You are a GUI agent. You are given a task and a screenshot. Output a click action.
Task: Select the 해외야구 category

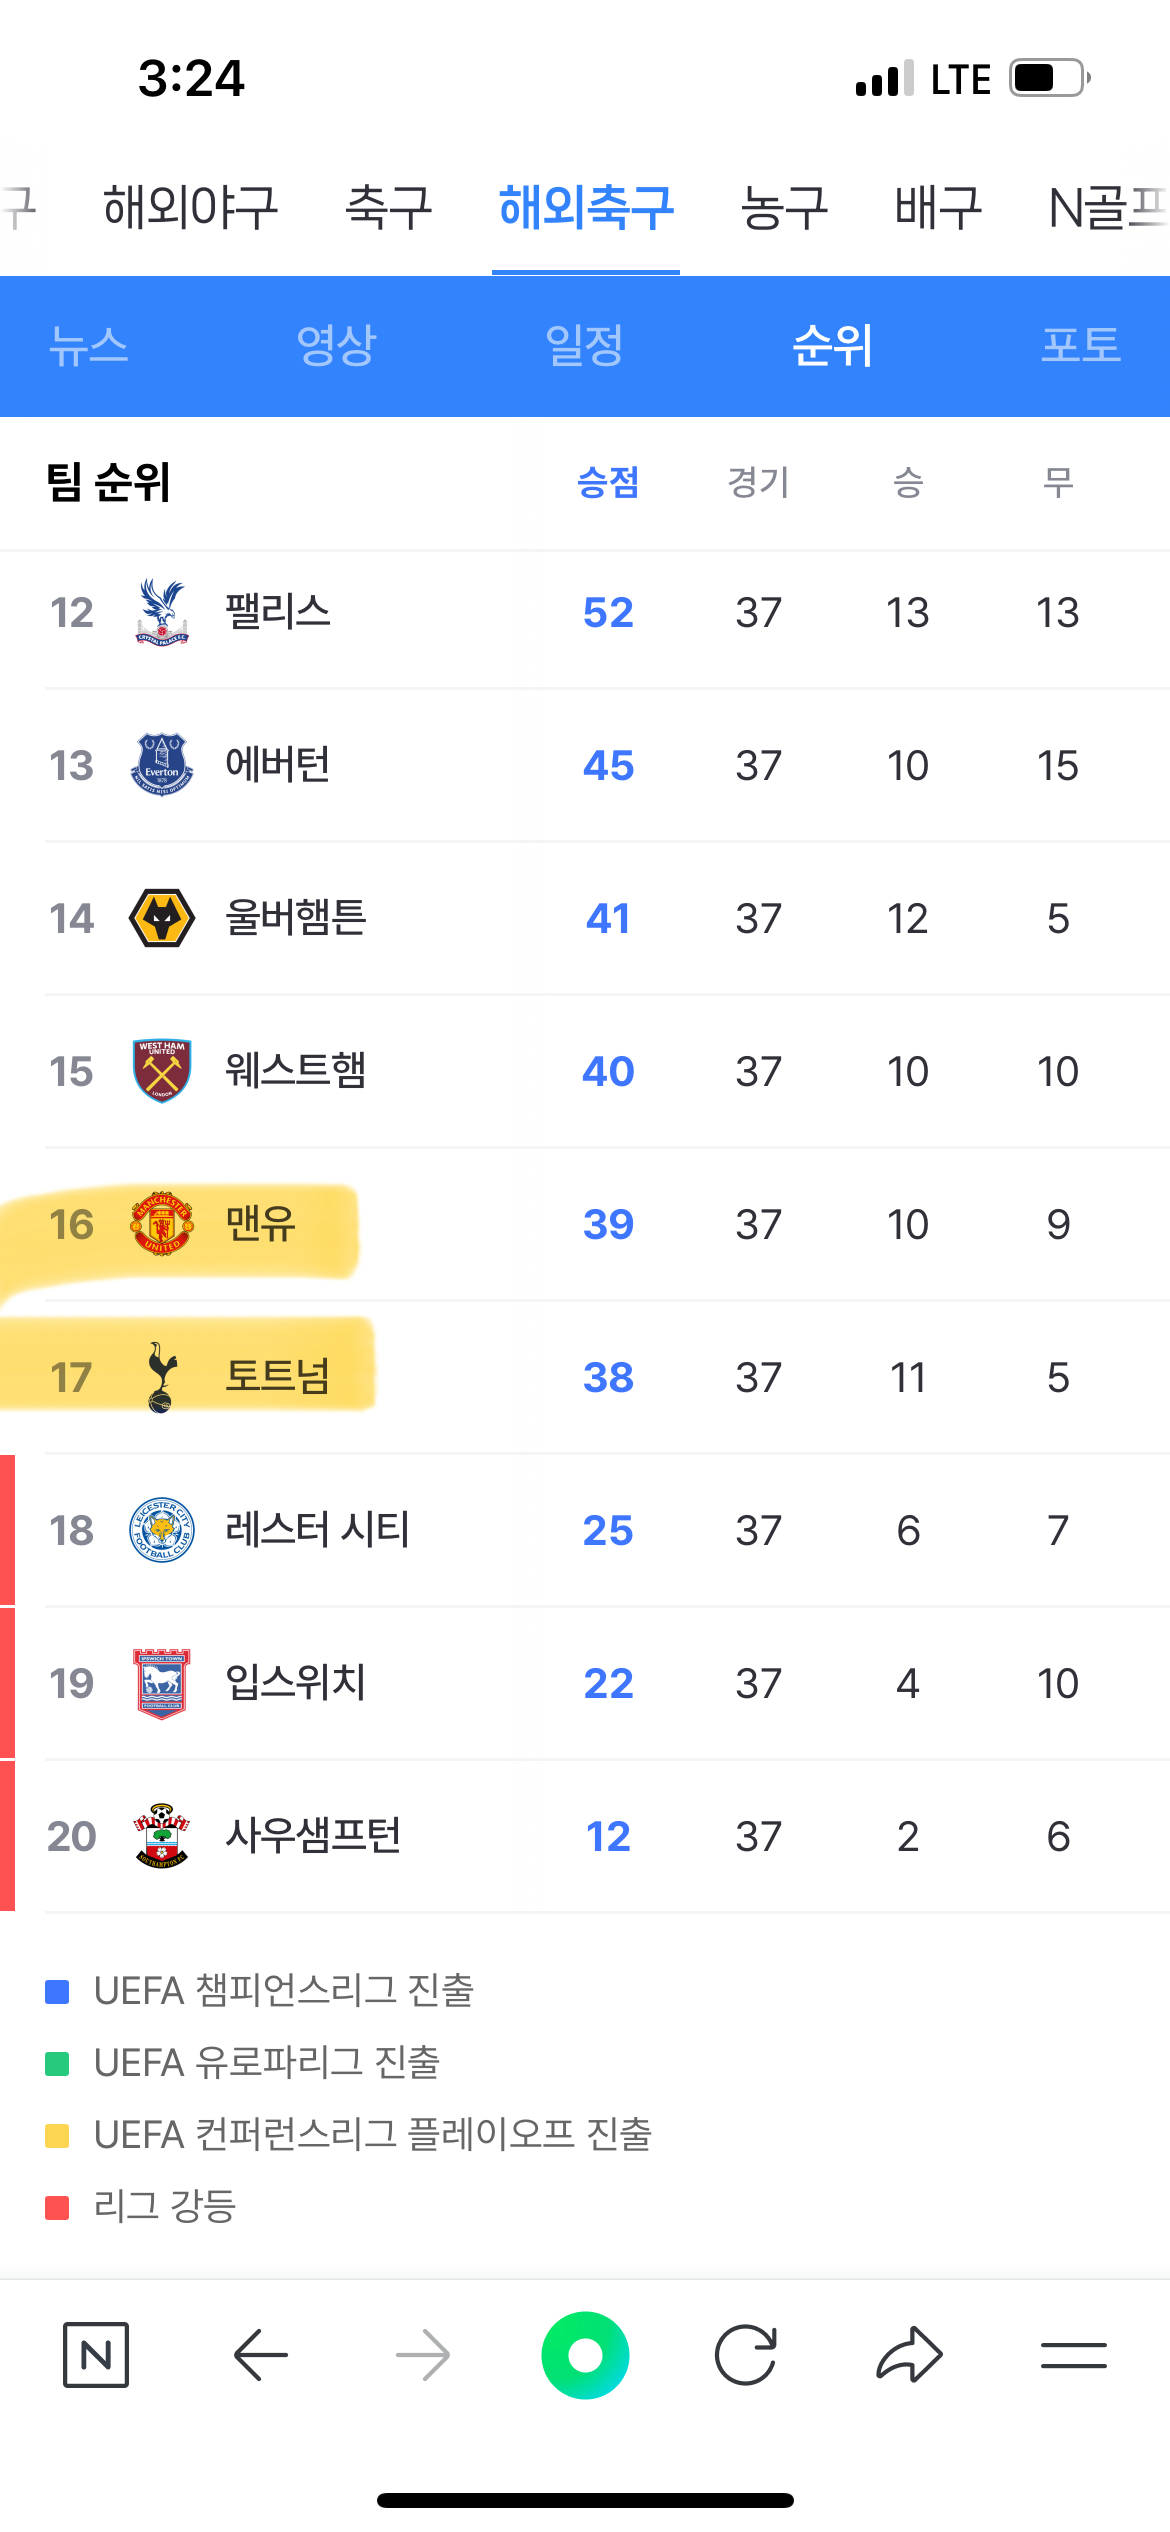(x=190, y=207)
